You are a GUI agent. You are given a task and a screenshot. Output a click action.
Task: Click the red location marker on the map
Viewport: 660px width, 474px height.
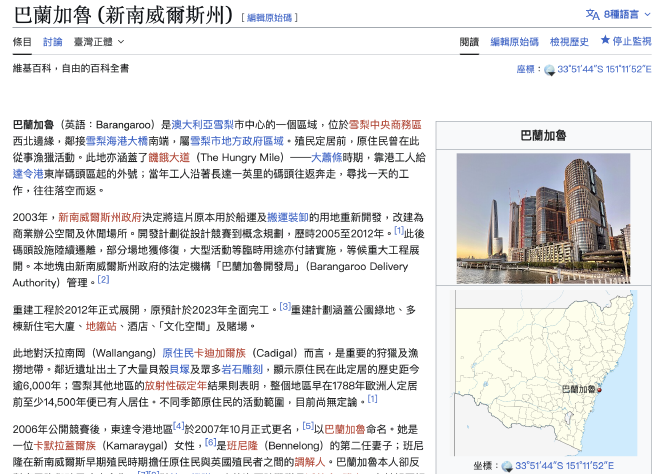point(599,390)
